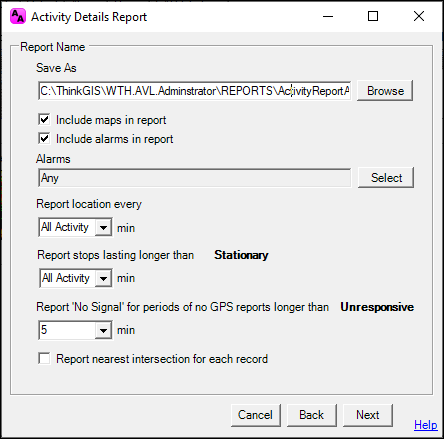
Task: Click the Select alarms button
Action: (386, 178)
